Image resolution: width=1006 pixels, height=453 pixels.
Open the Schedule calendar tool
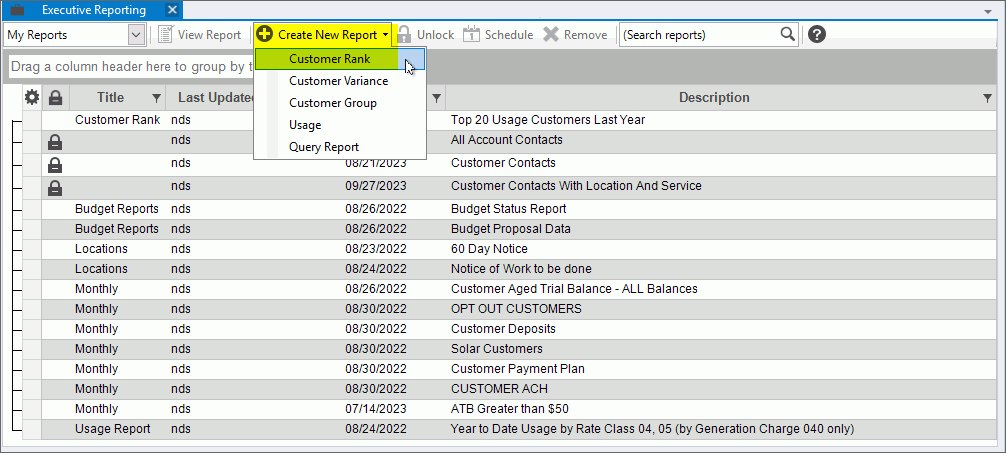498,35
